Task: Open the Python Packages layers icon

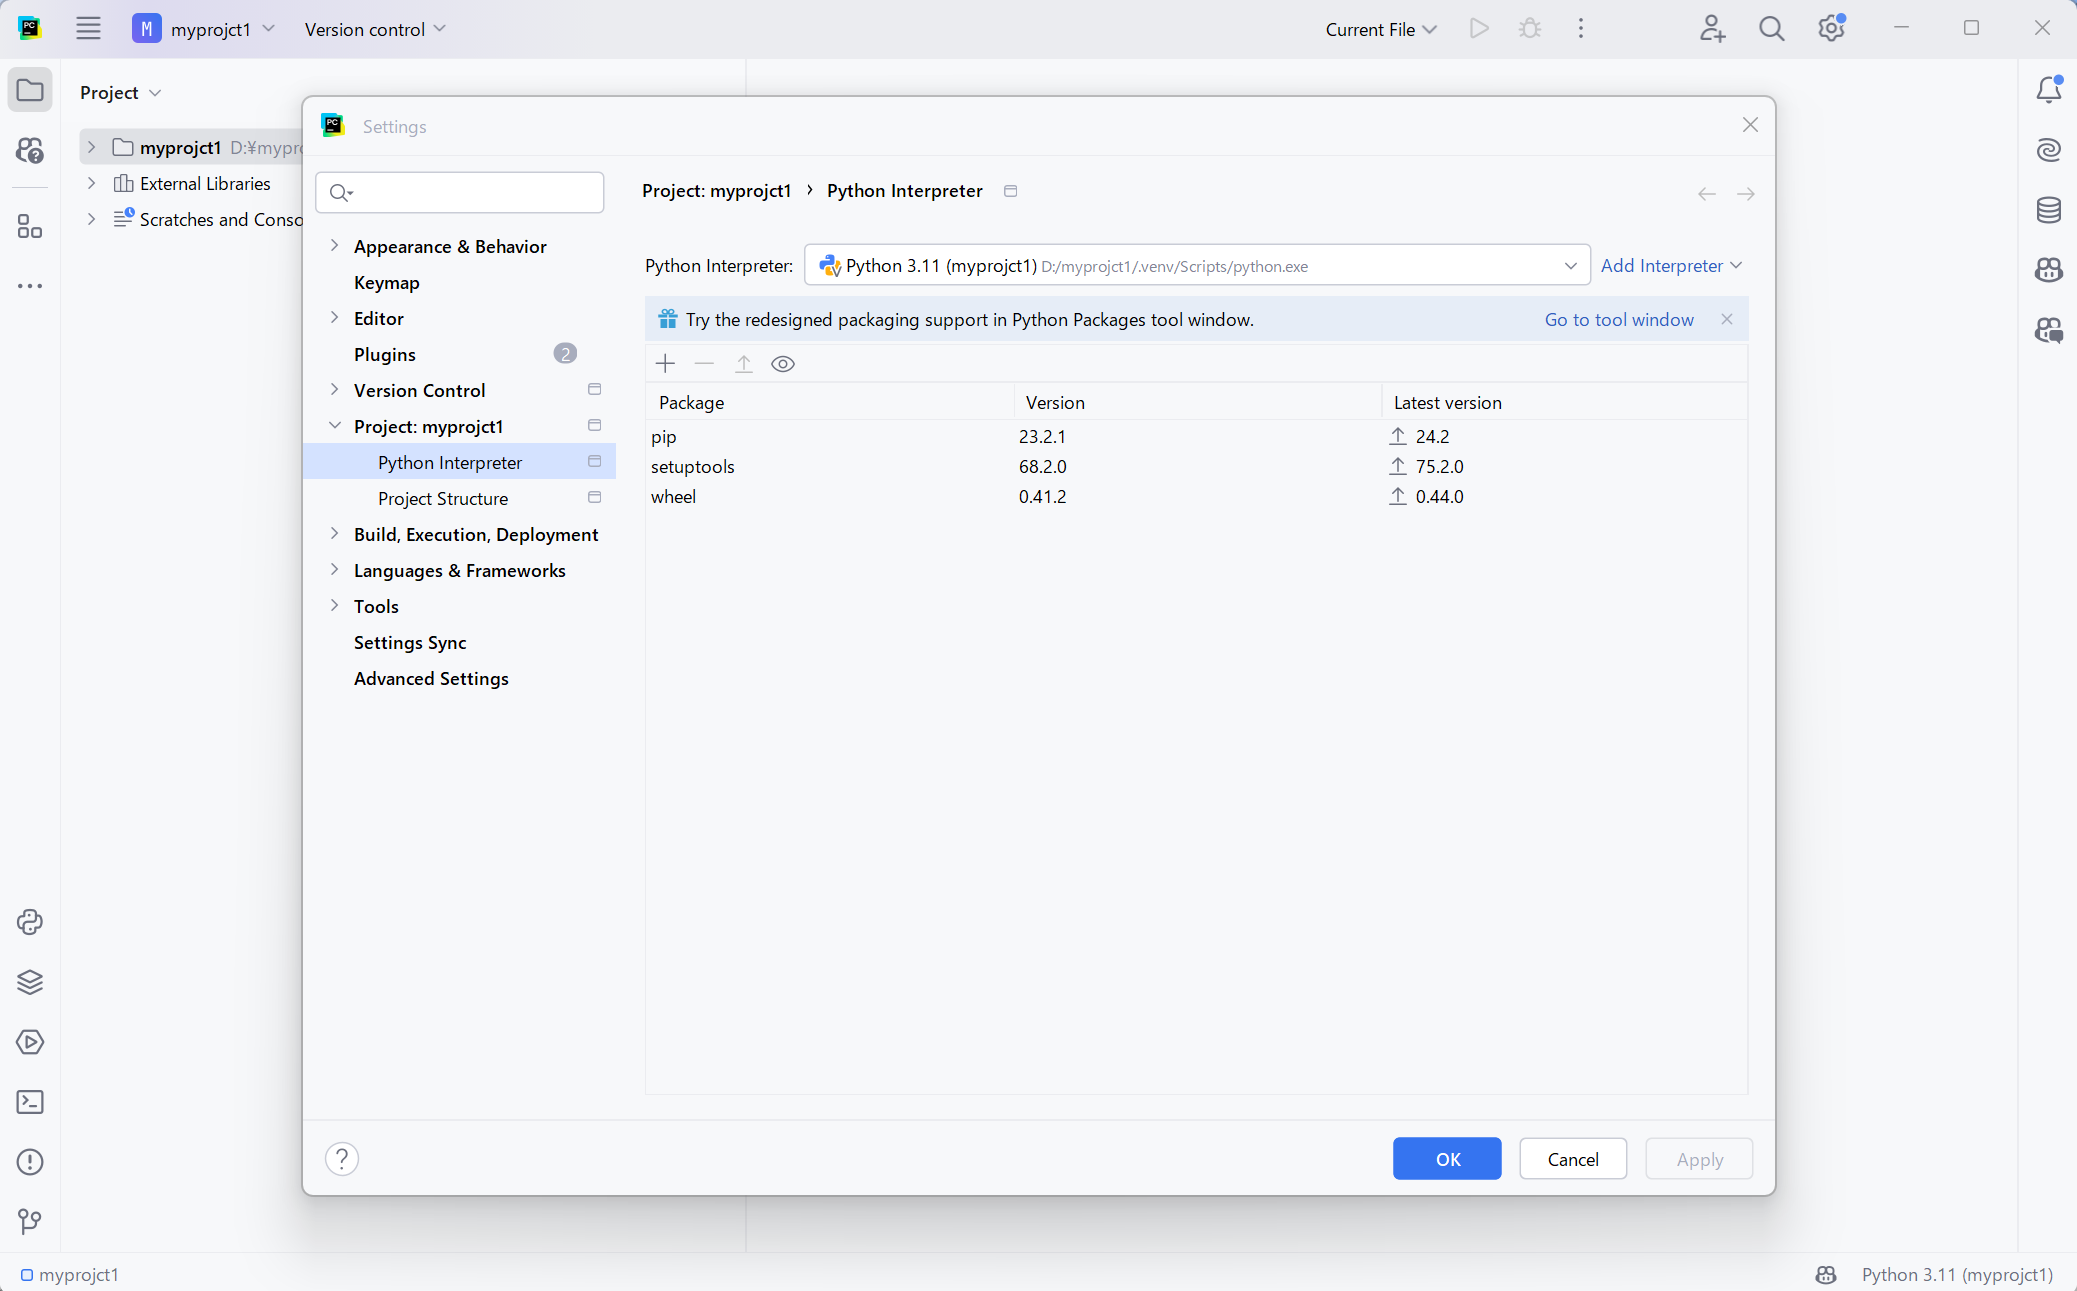Action: tap(30, 982)
